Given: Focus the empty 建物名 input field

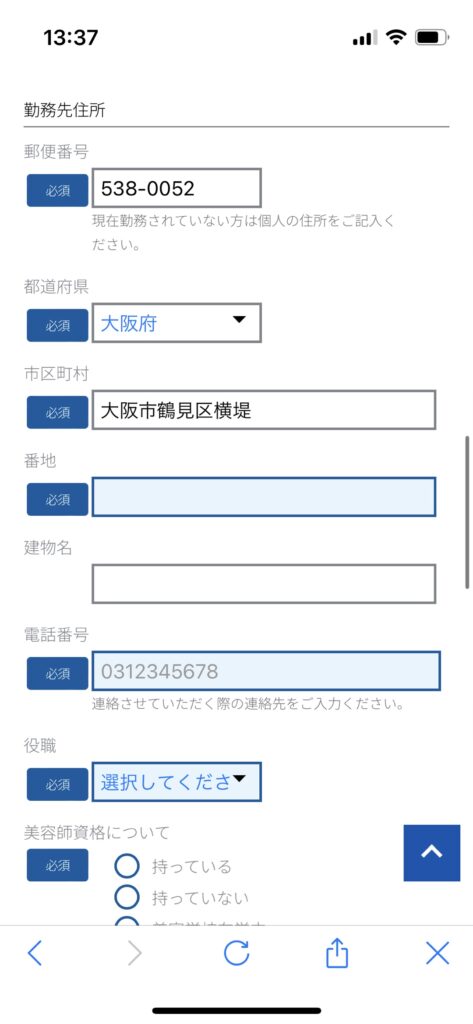Looking at the screenshot, I should tap(264, 584).
